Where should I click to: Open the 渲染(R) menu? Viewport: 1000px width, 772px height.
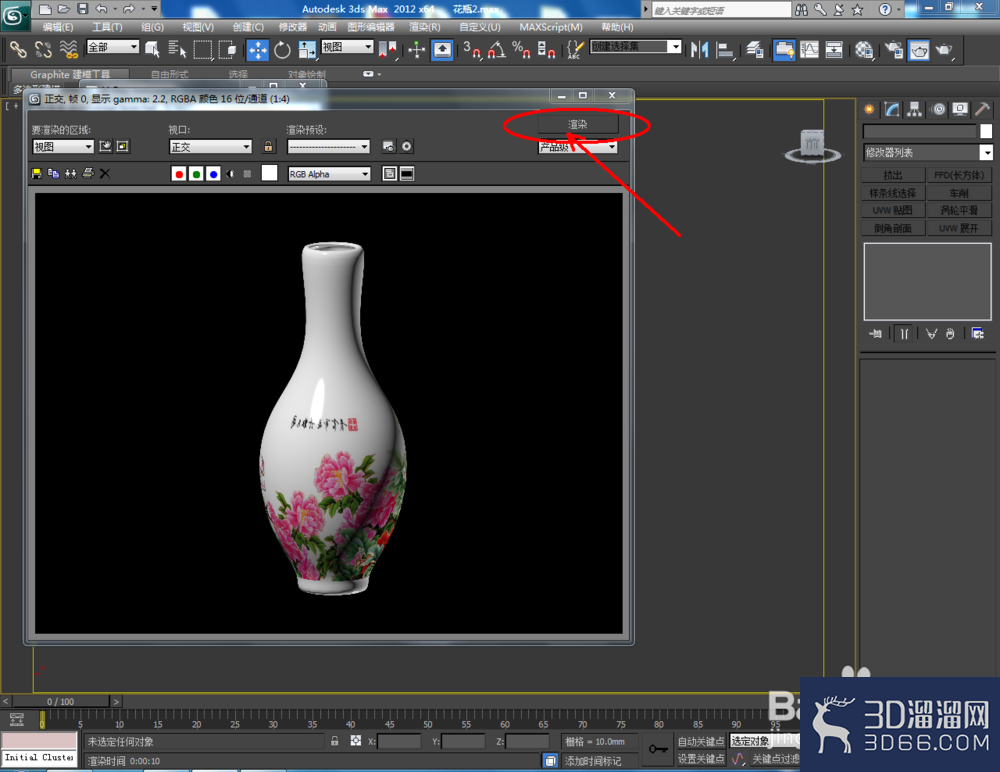point(424,27)
